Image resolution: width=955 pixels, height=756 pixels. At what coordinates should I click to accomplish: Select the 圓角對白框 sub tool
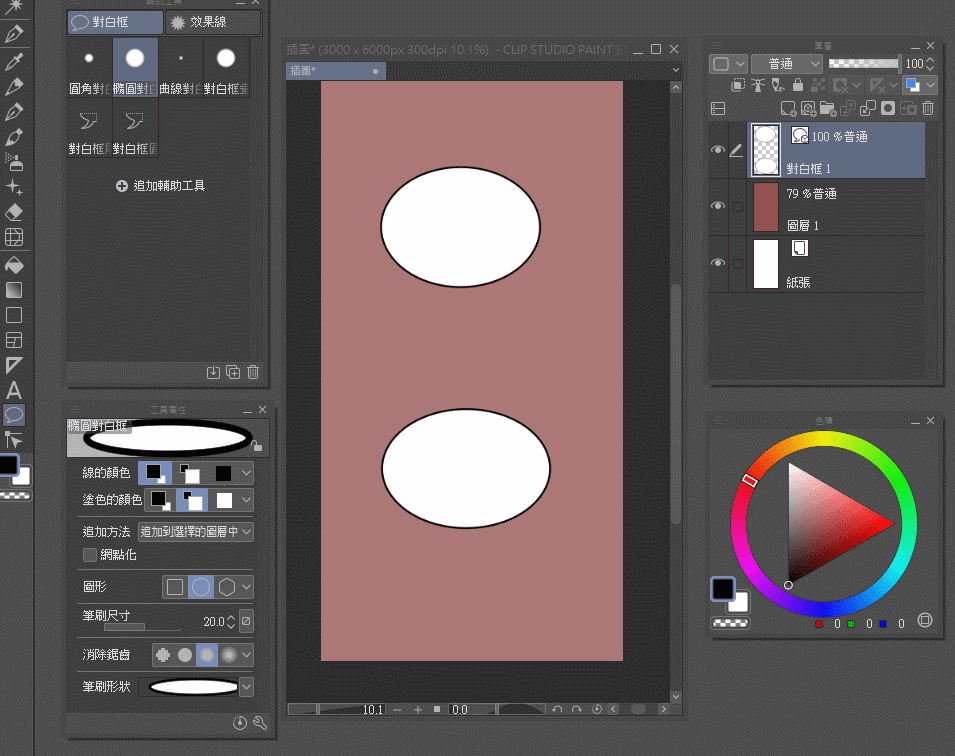[x=89, y=68]
